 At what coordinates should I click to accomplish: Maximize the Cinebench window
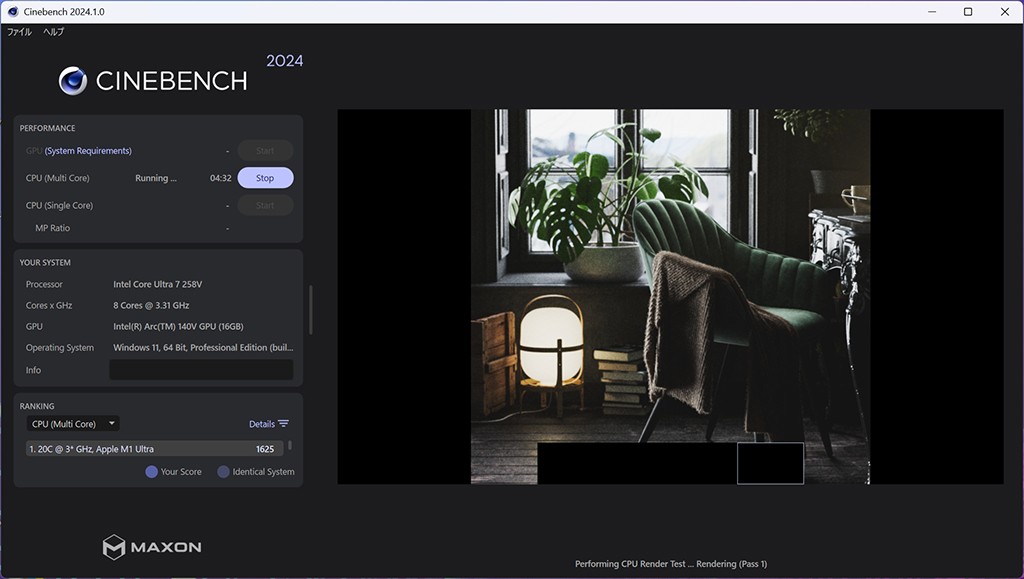(968, 12)
